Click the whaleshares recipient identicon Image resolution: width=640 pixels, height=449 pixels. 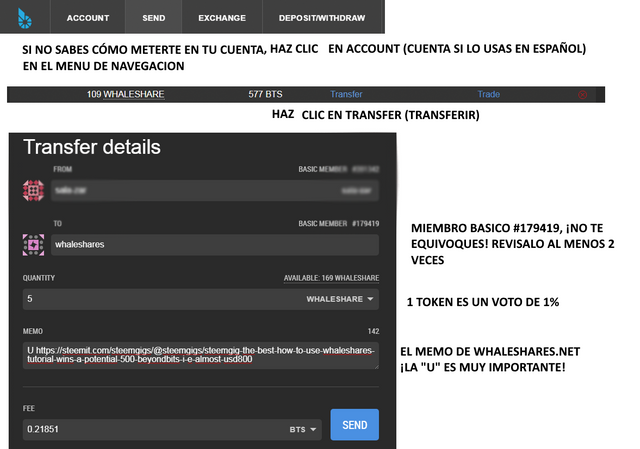coord(33,245)
